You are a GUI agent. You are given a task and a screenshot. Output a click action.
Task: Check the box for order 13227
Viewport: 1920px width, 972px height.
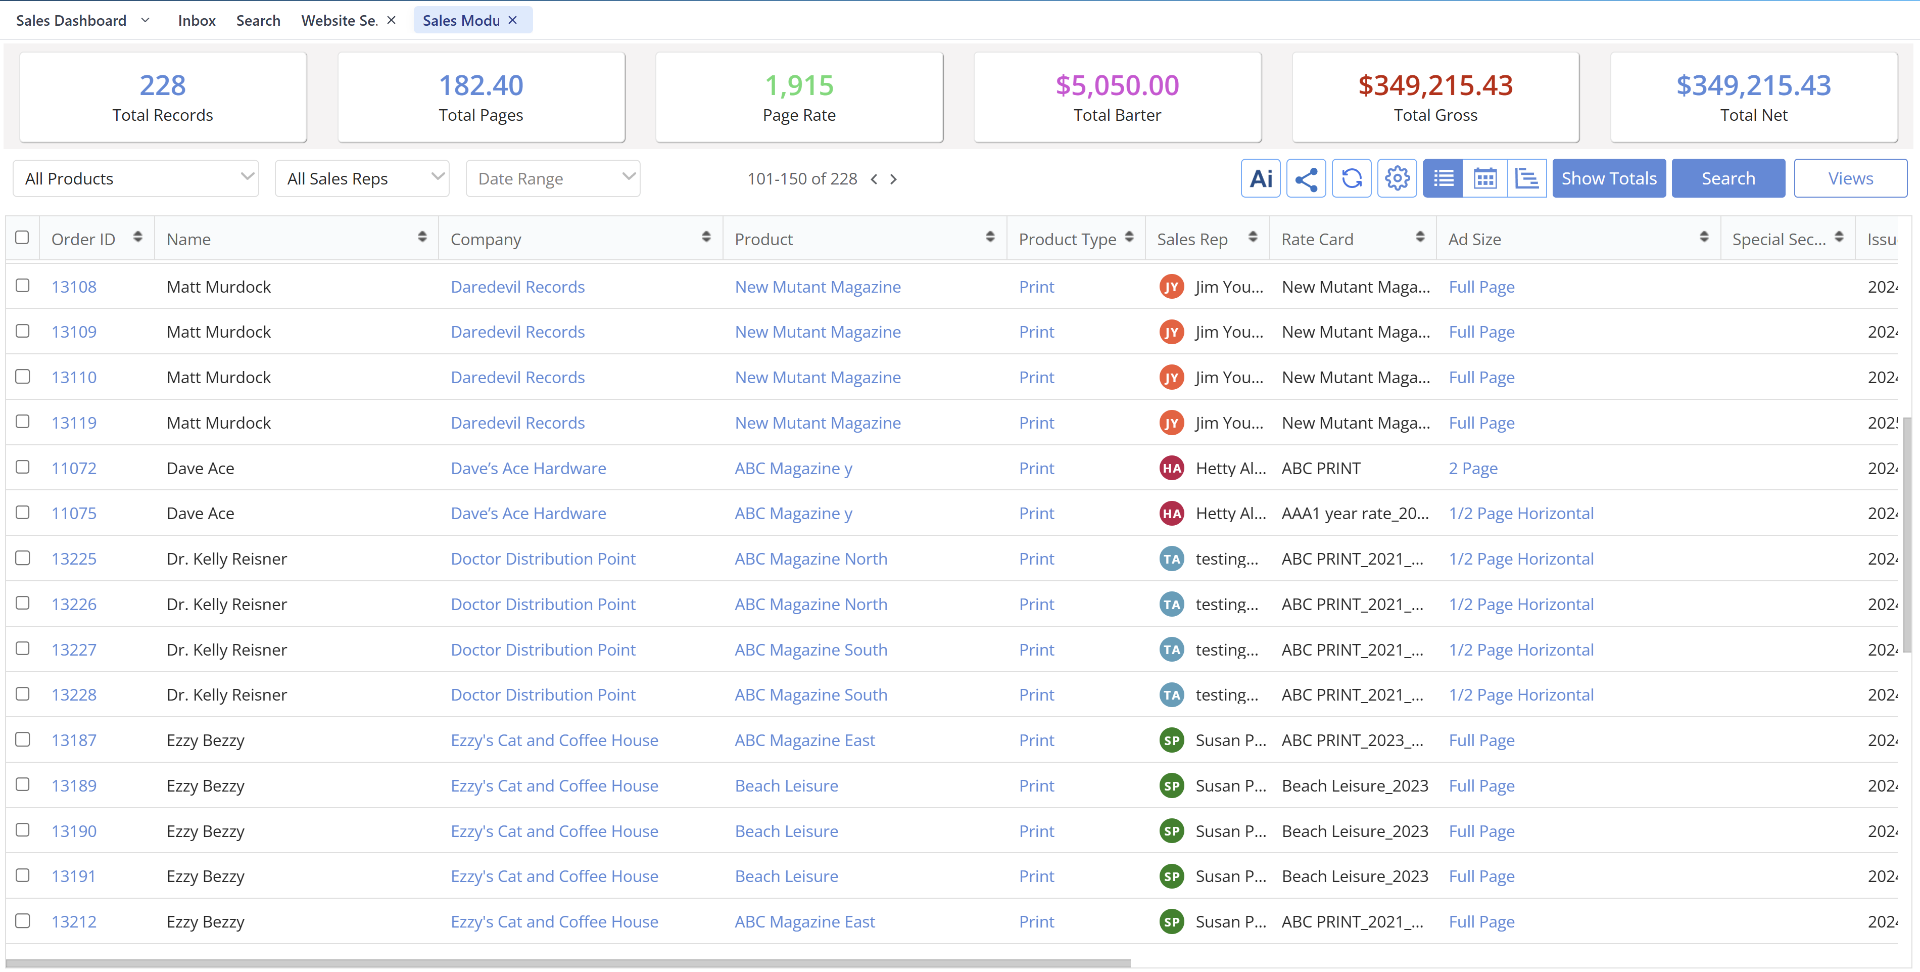[22, 648]
